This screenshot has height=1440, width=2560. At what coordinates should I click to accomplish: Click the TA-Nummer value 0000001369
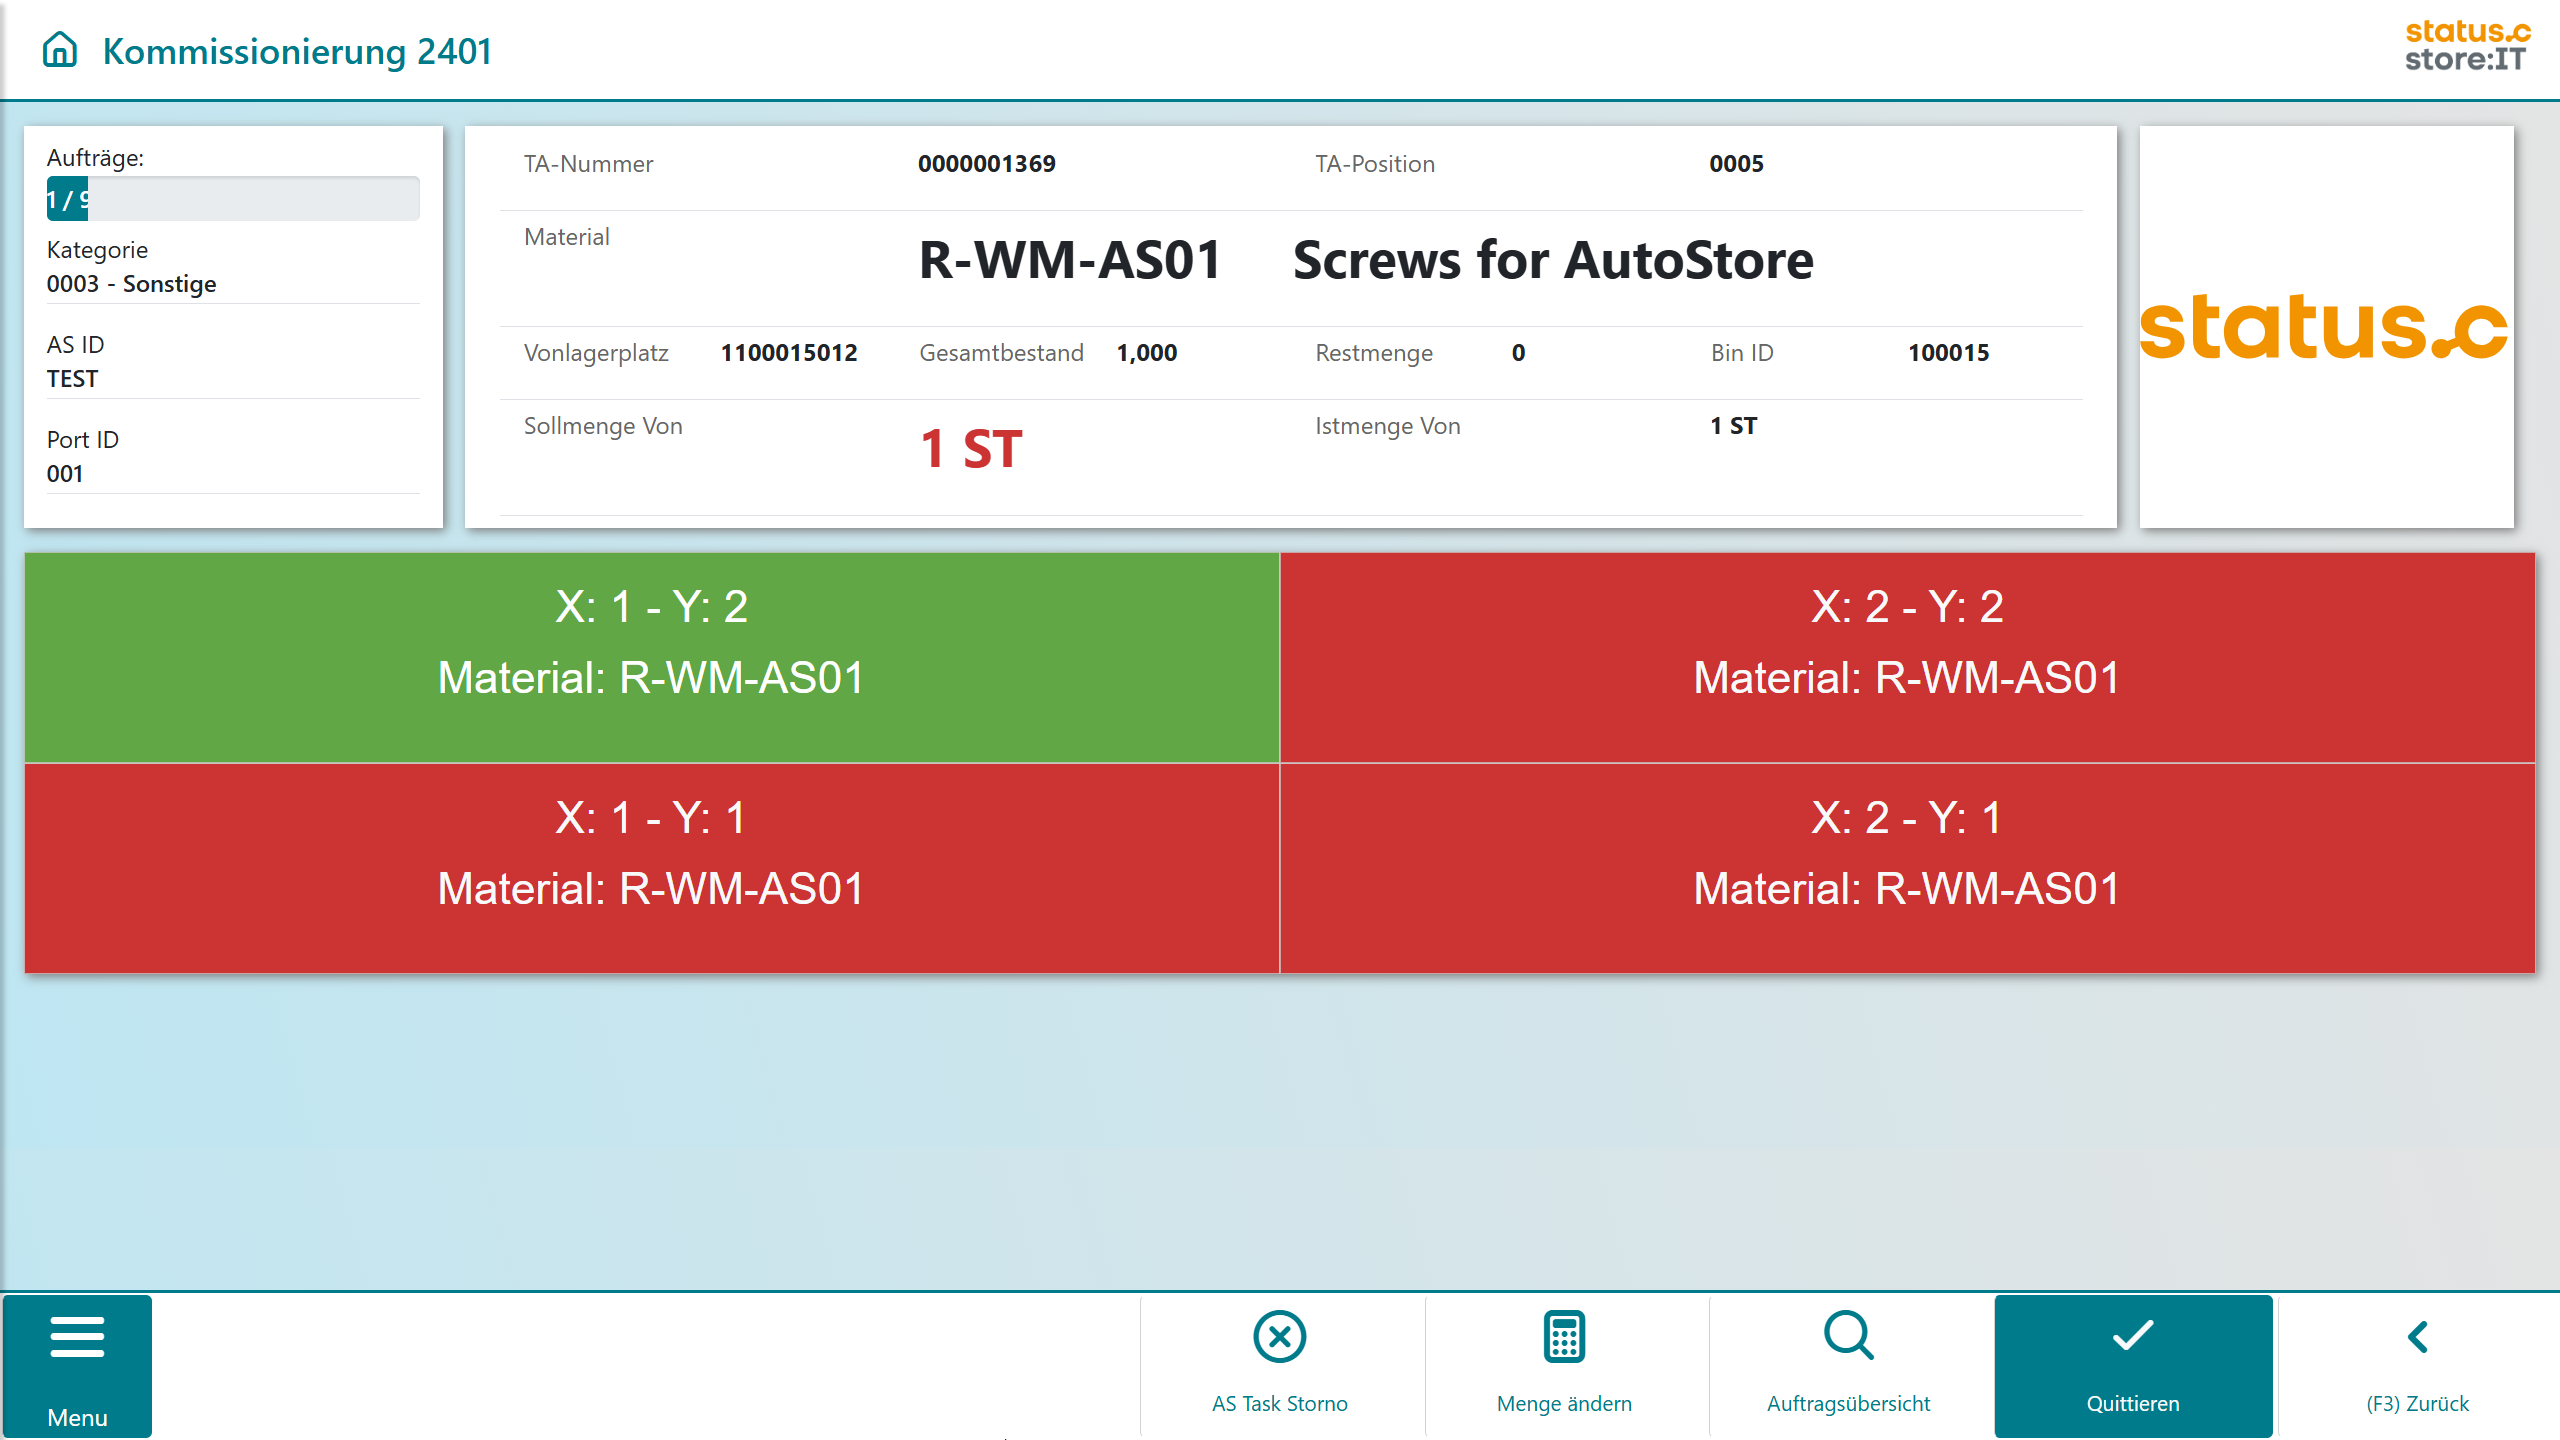click(986, 164)
